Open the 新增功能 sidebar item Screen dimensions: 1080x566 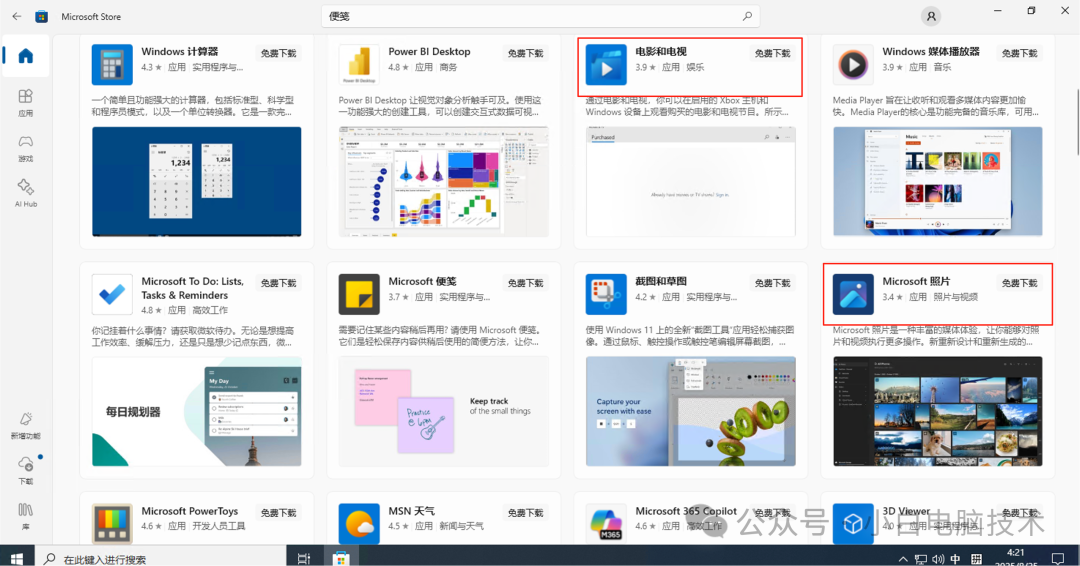point(25,426)
